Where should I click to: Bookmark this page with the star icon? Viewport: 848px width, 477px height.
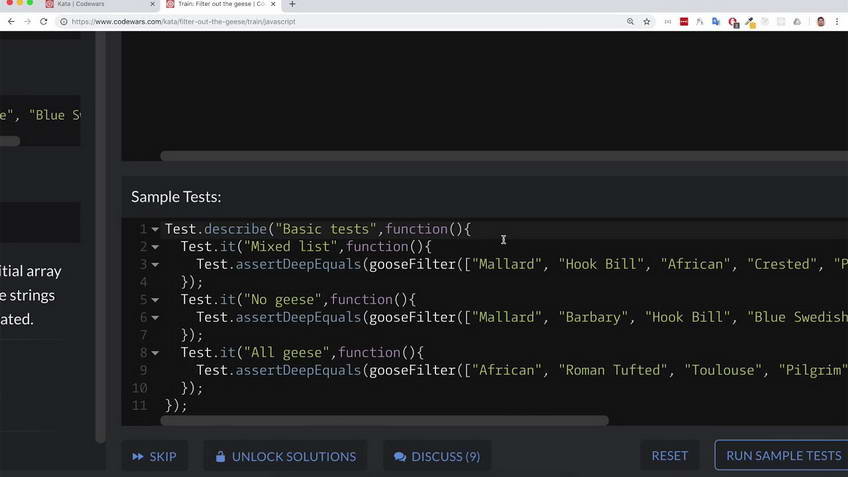tap(646, 22)
